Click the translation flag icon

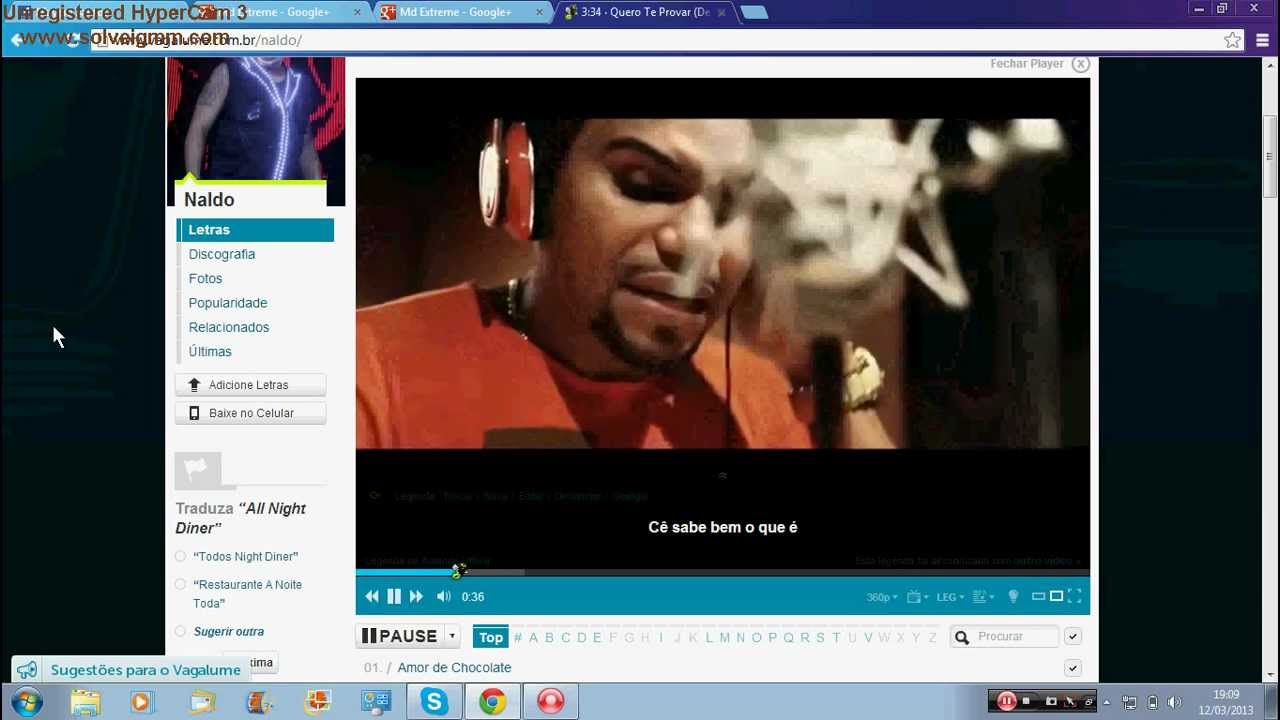pyautogui.click(x=198, y=469)
